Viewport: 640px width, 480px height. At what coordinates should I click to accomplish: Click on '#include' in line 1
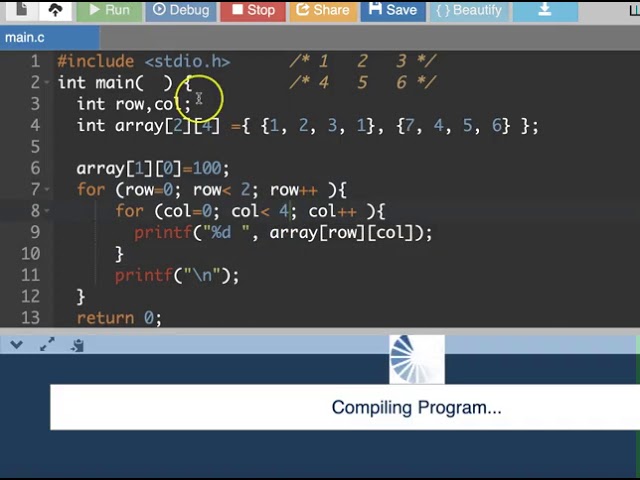(x=96, y=62)
